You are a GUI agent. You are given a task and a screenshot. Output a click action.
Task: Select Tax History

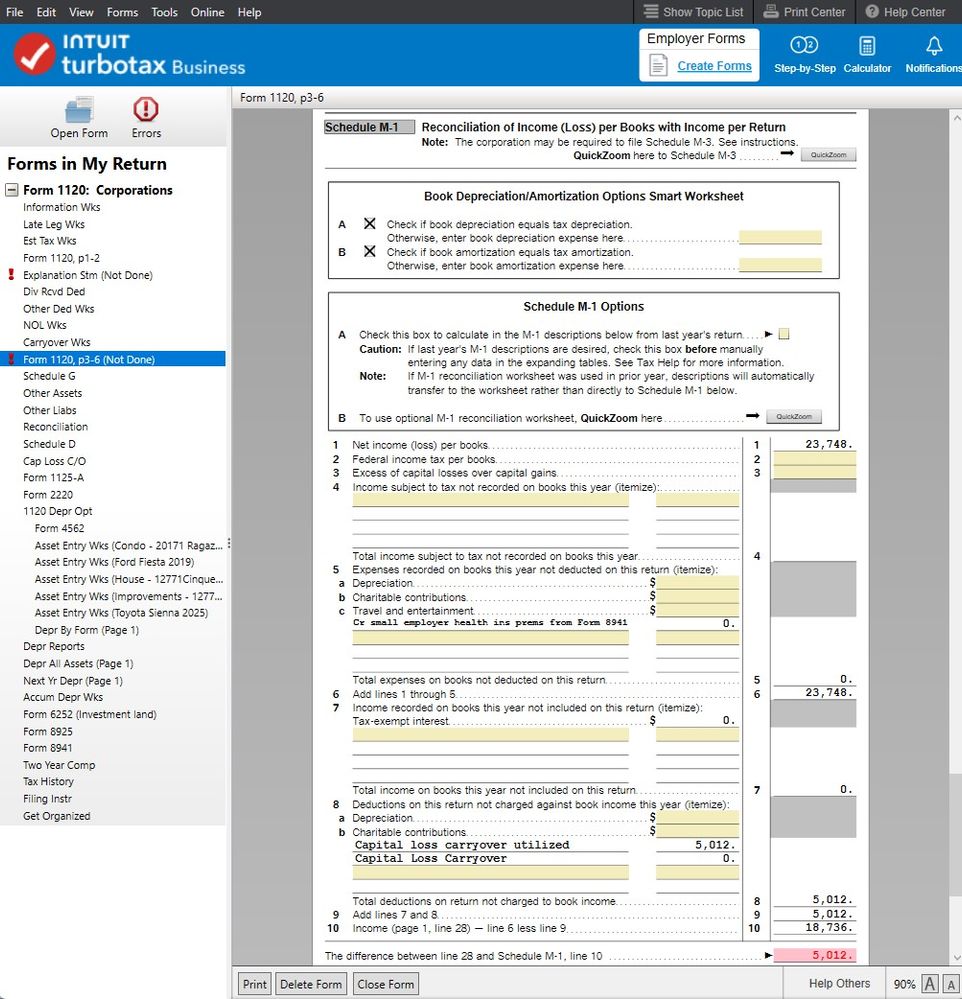pyautogui.click(x=48, y=781)
